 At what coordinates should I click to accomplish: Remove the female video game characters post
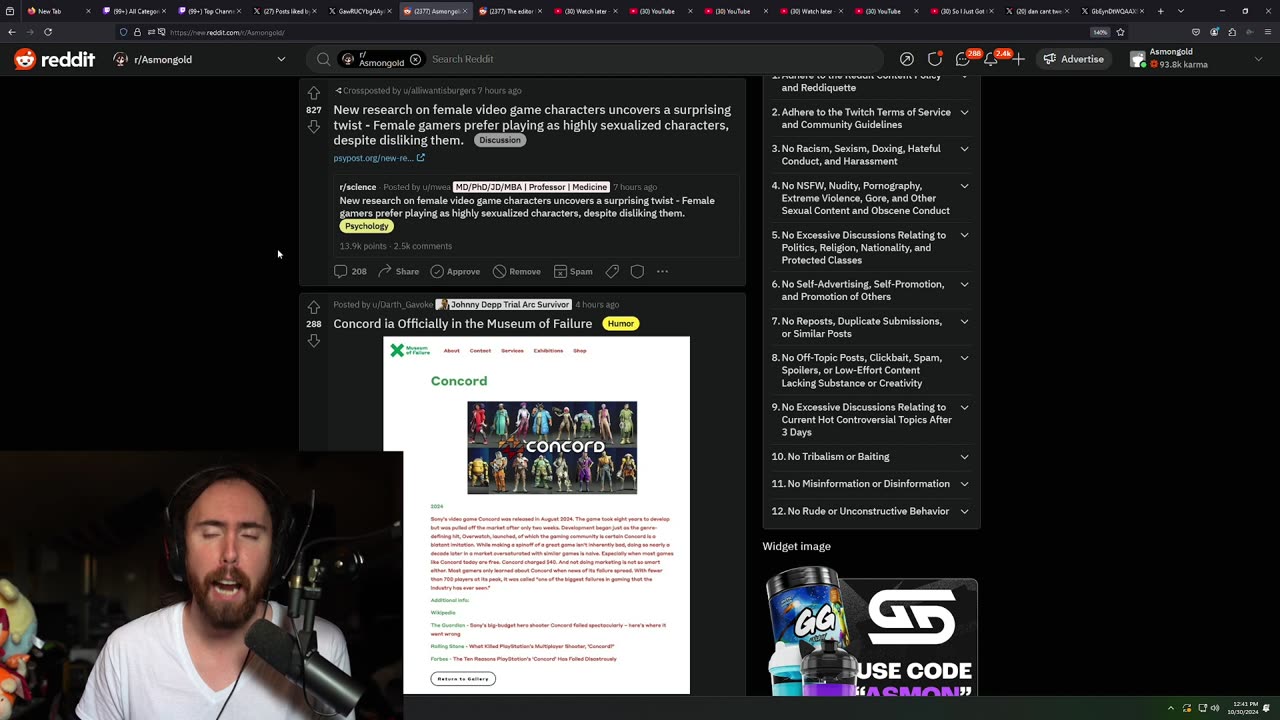(516, 271)
